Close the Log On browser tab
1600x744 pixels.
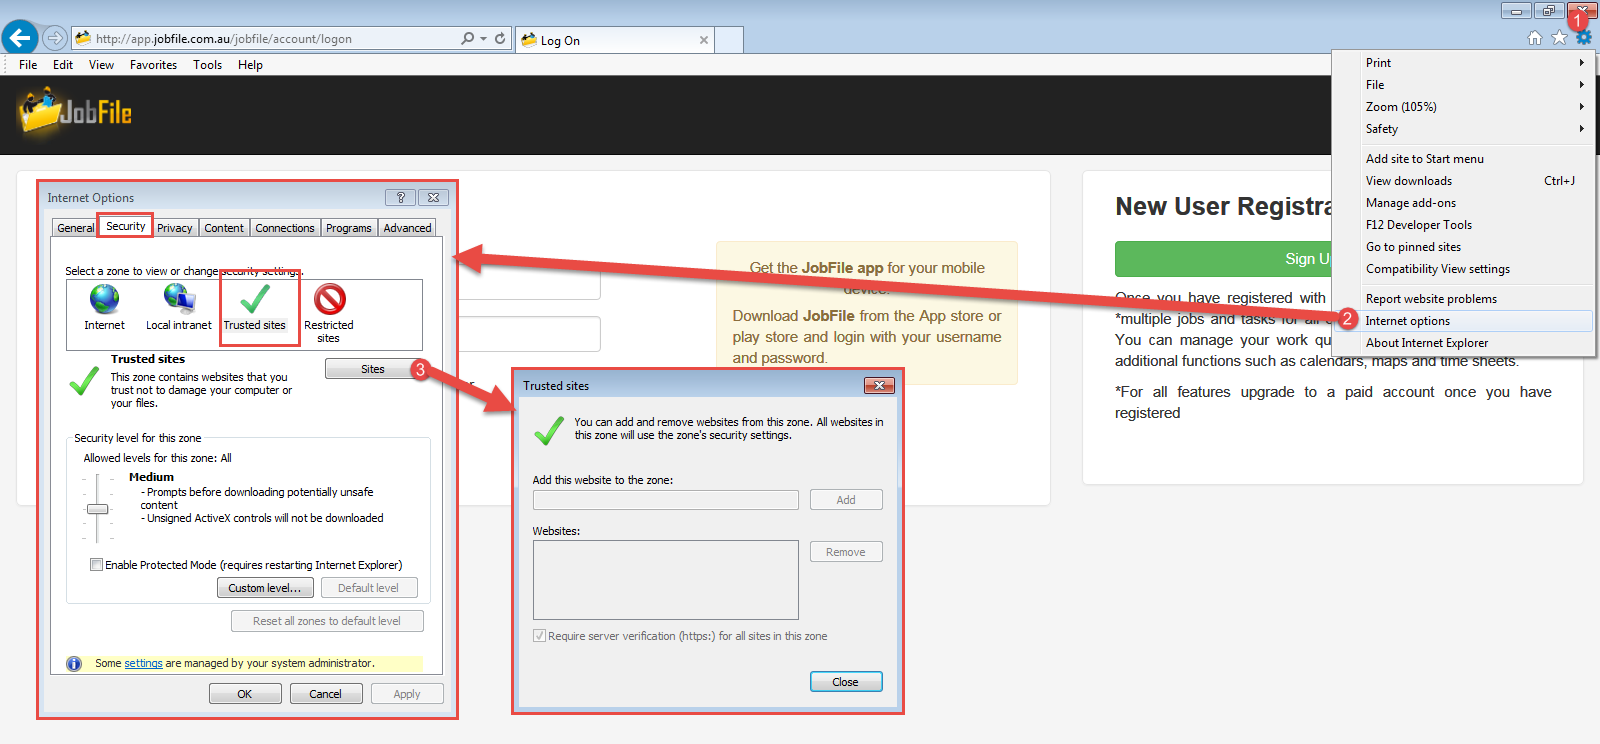click(704, 40)
